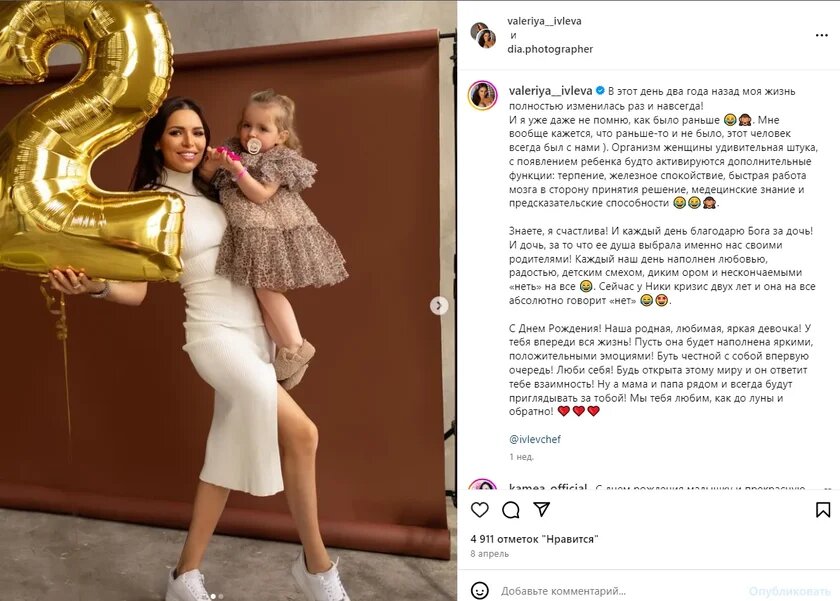Like the post with the heart icon
The height and width of the screenshot is (601, 840).
pyautogui.click(x=479, y=509)
